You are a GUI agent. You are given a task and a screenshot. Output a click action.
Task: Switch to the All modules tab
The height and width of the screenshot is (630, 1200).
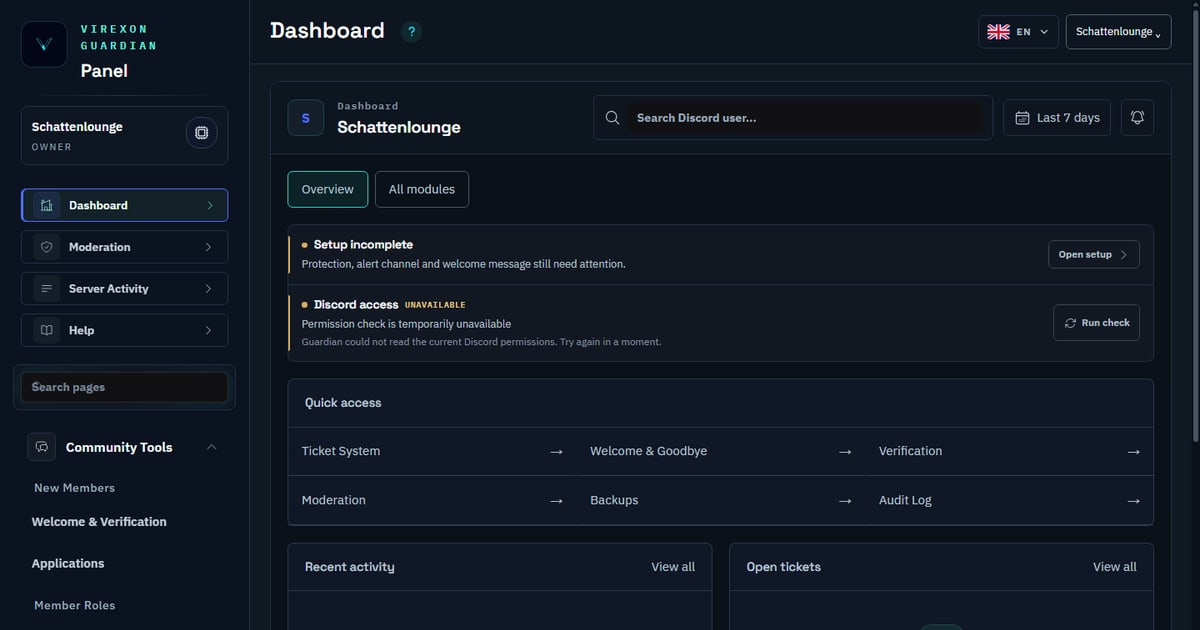click(x=422, y=189)
